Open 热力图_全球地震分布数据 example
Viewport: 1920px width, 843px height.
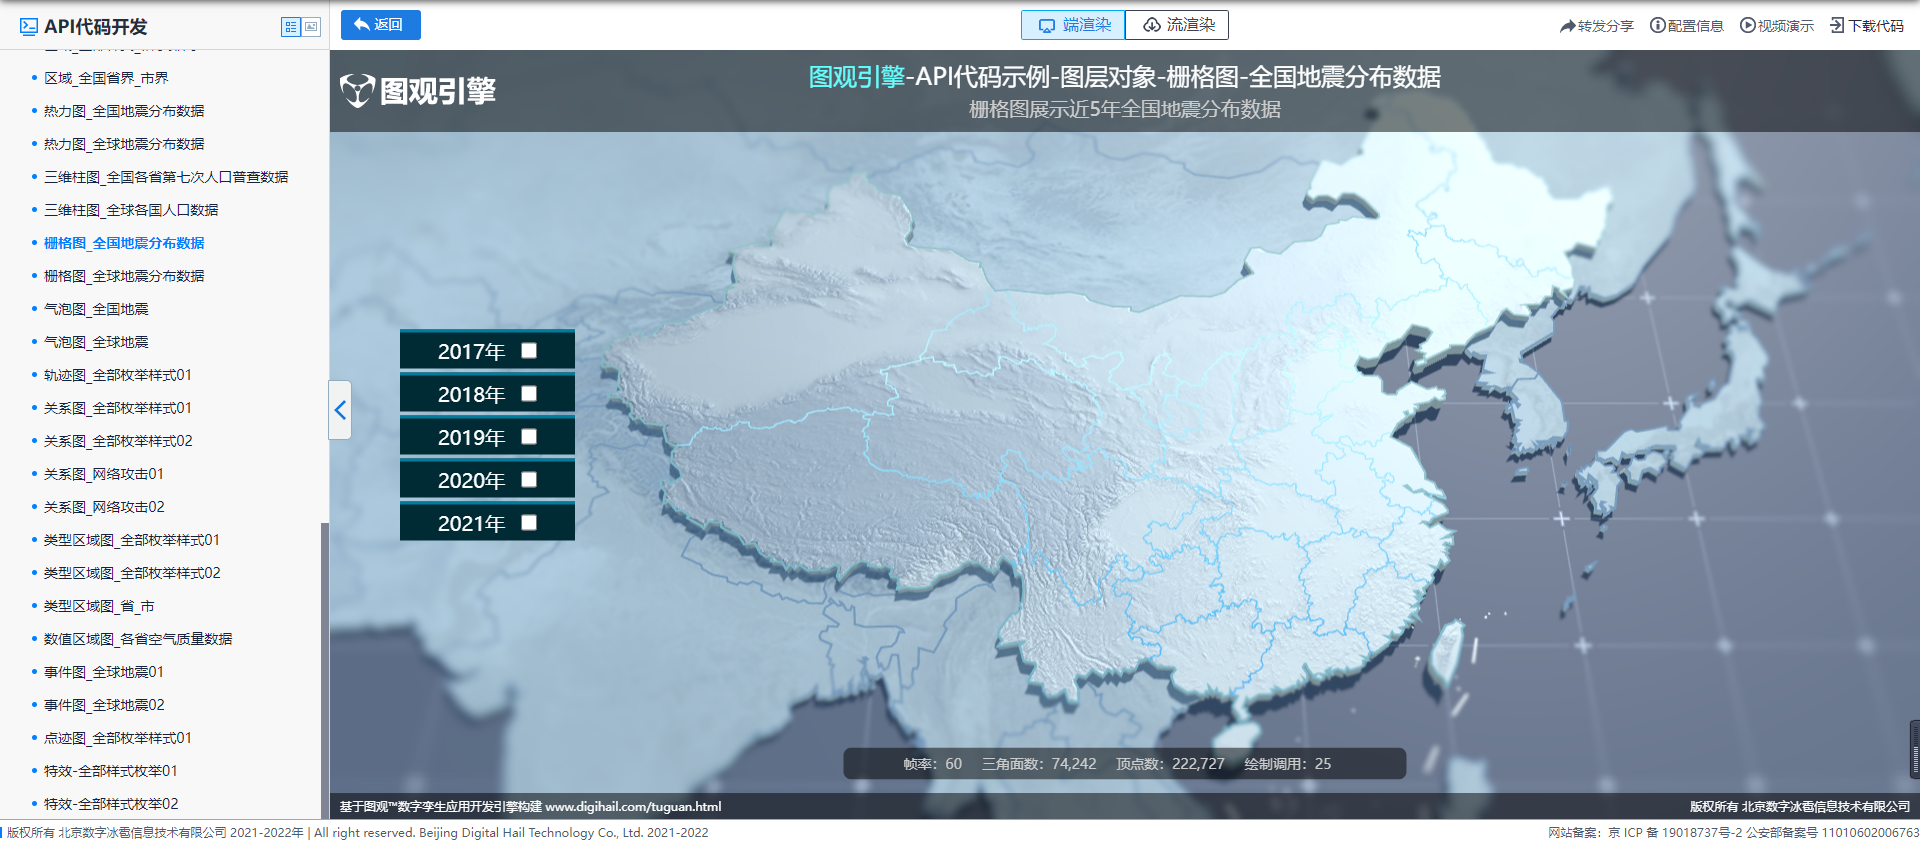coord(124,144)
